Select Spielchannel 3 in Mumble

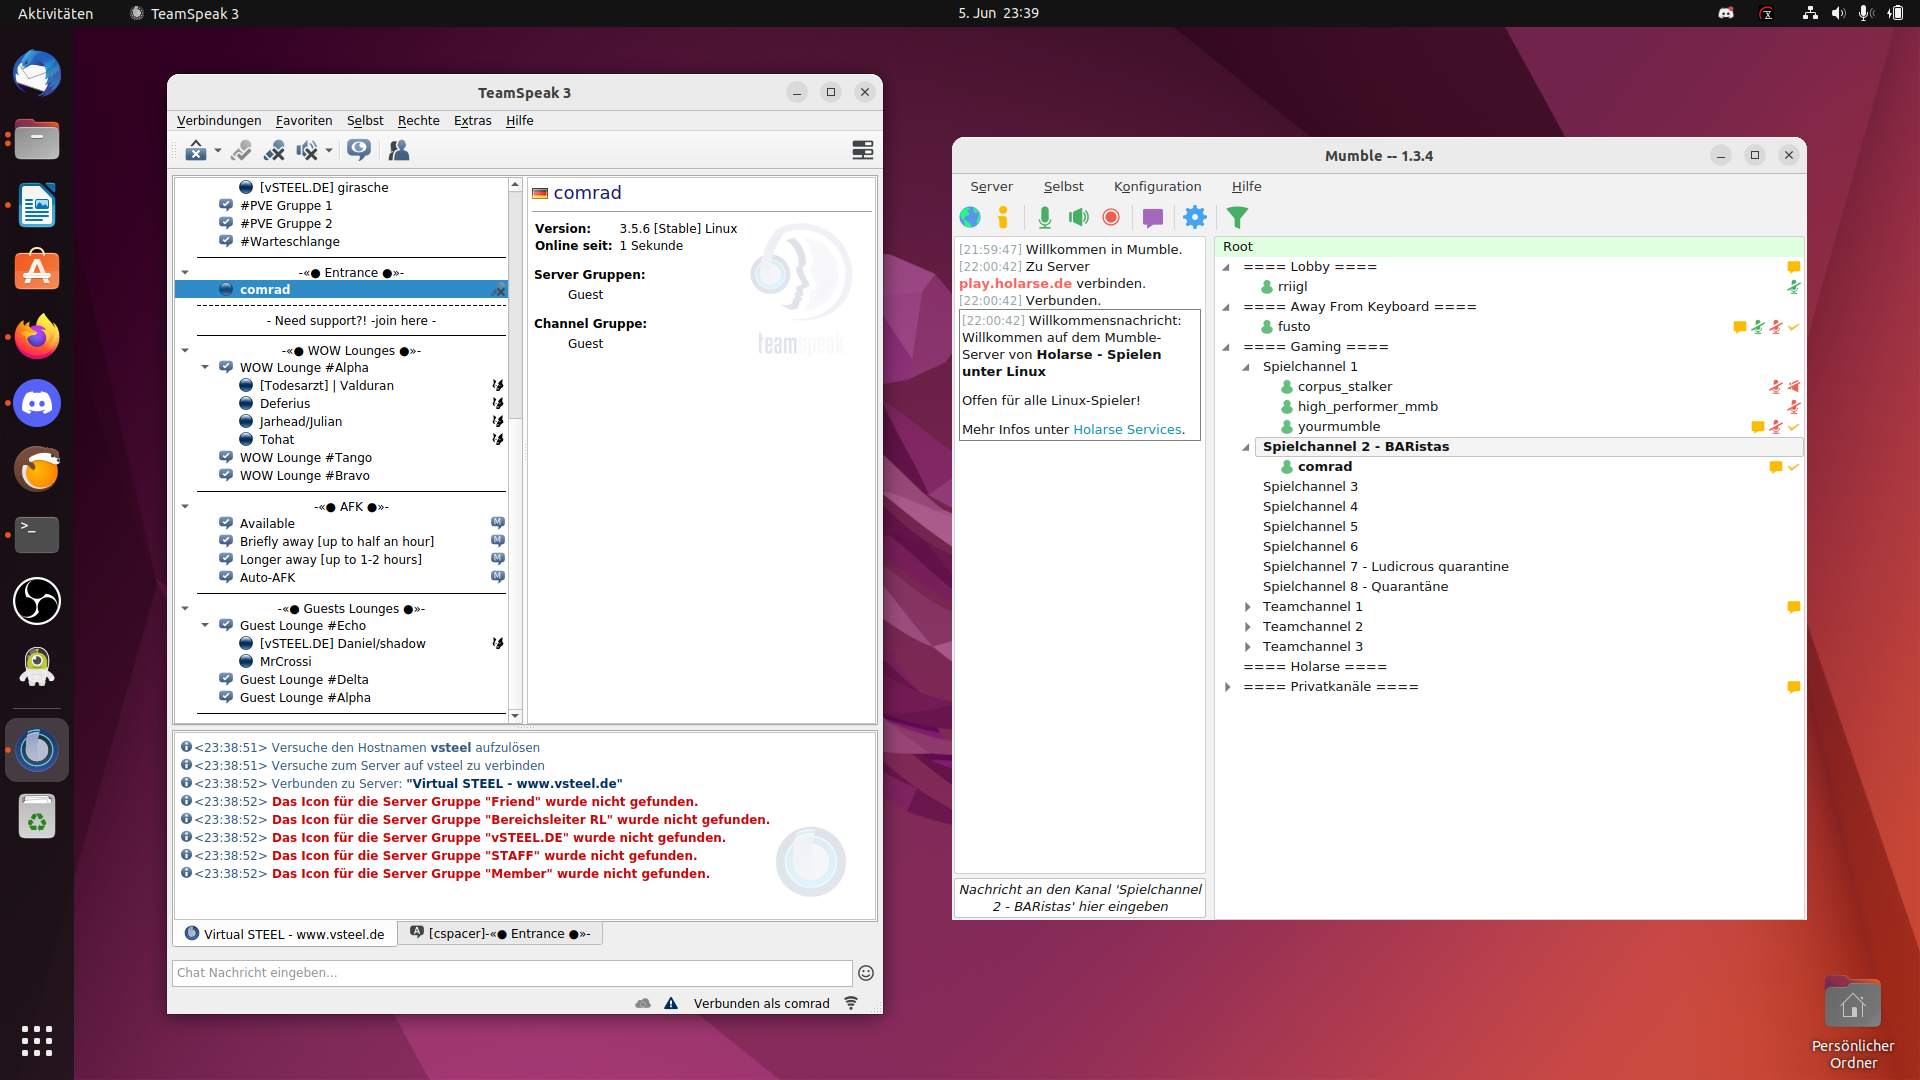1310,487
